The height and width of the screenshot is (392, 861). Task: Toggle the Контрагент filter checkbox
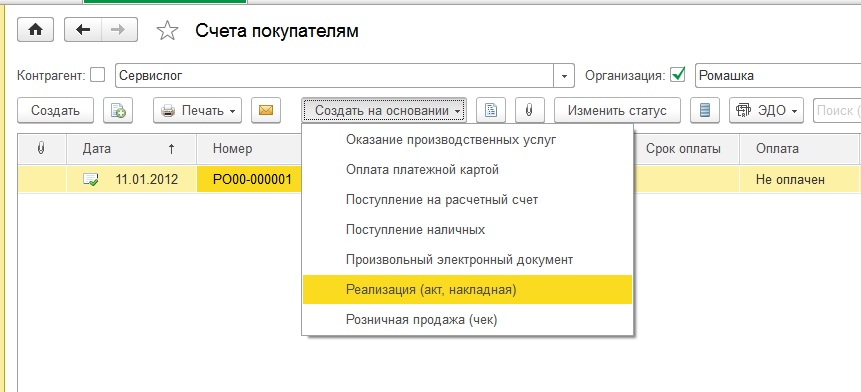coord(97,75)
